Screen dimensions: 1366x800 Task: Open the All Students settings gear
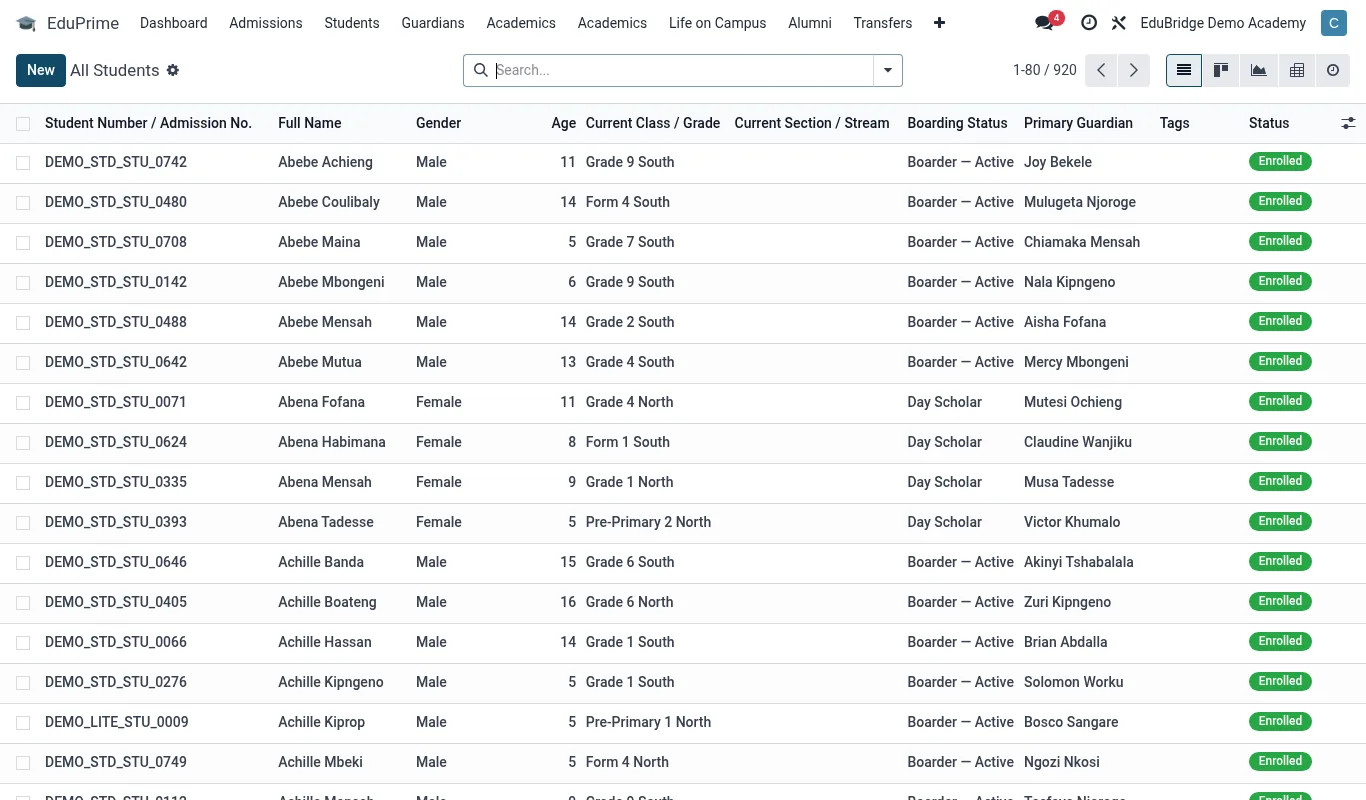point(173,70)
